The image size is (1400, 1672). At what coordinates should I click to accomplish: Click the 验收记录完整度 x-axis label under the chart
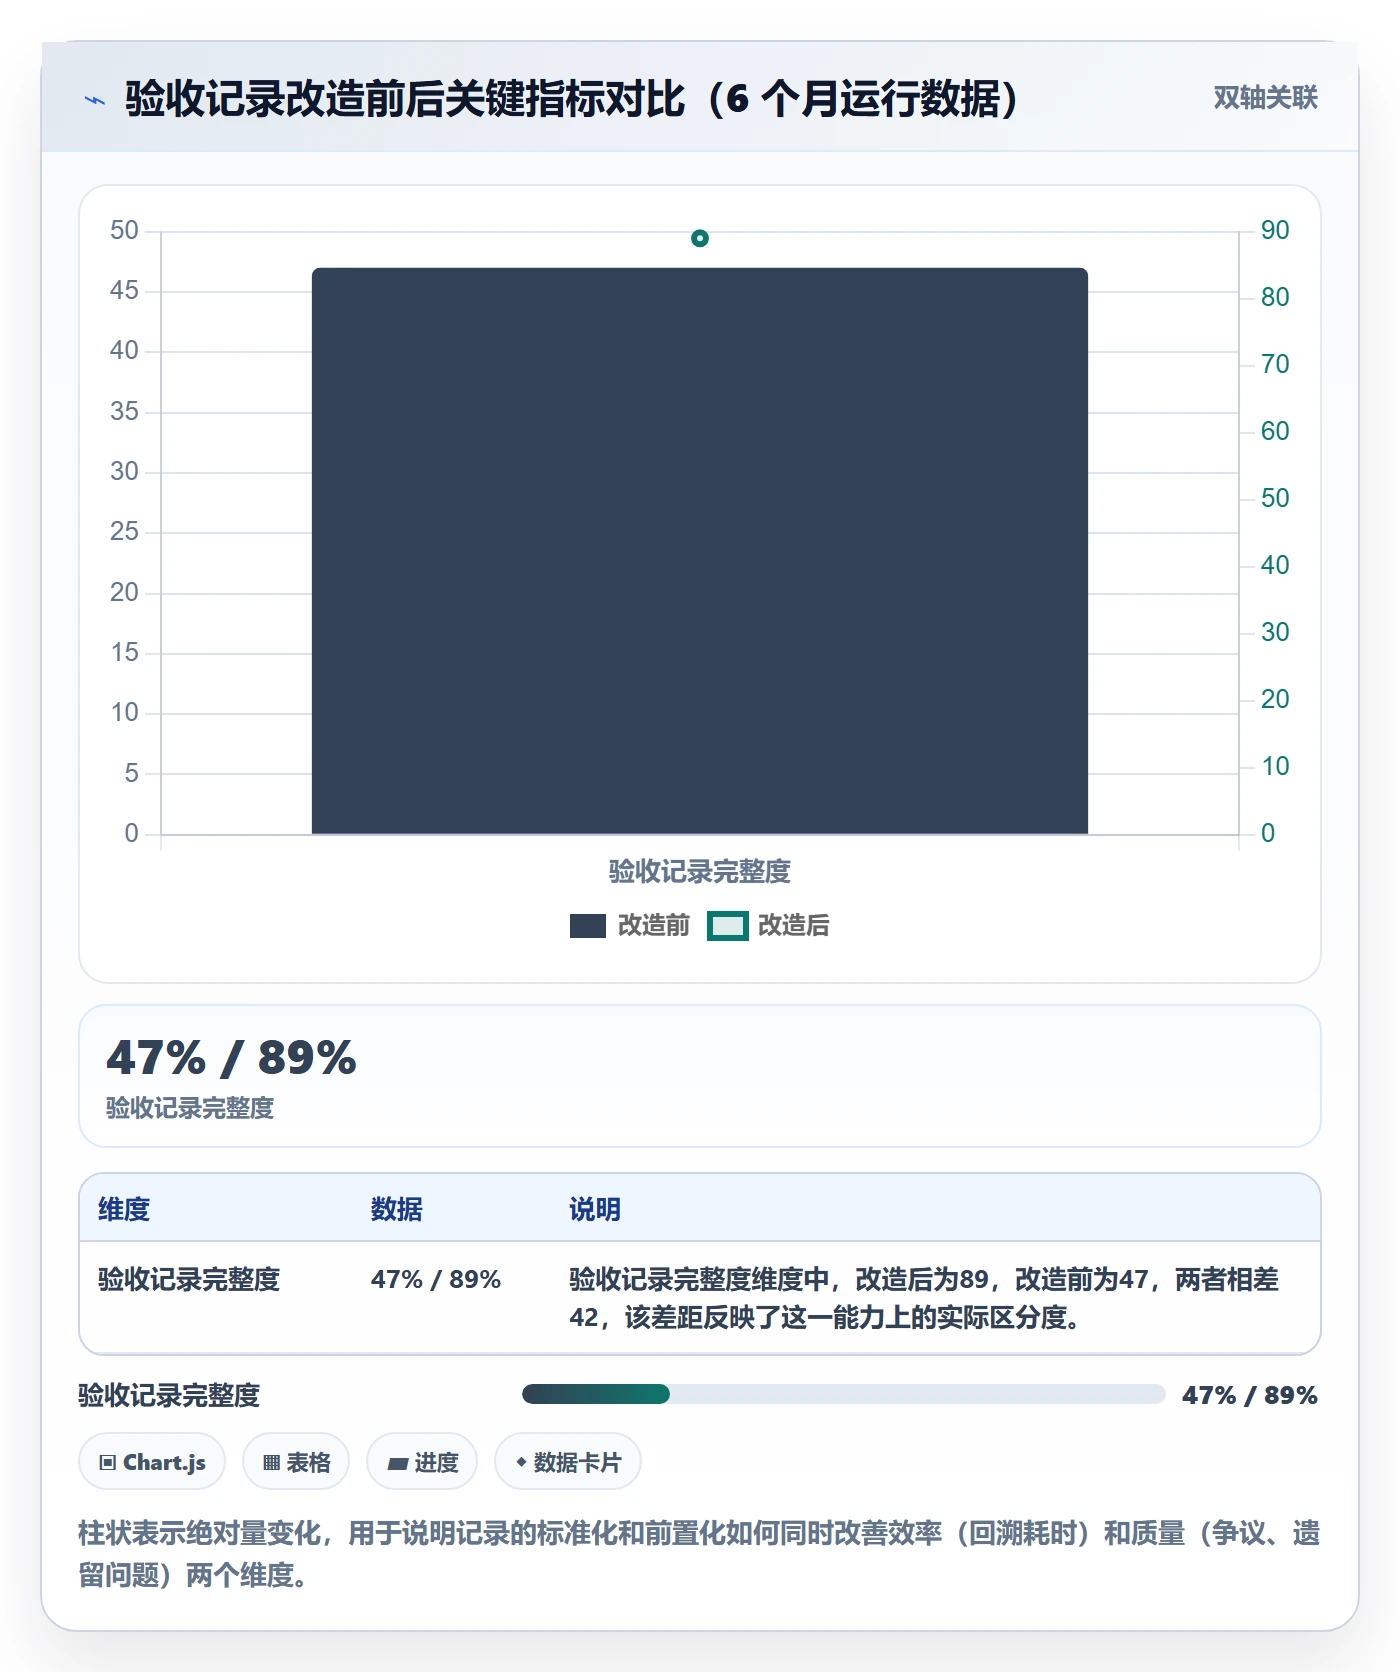[x=700, y=872]
